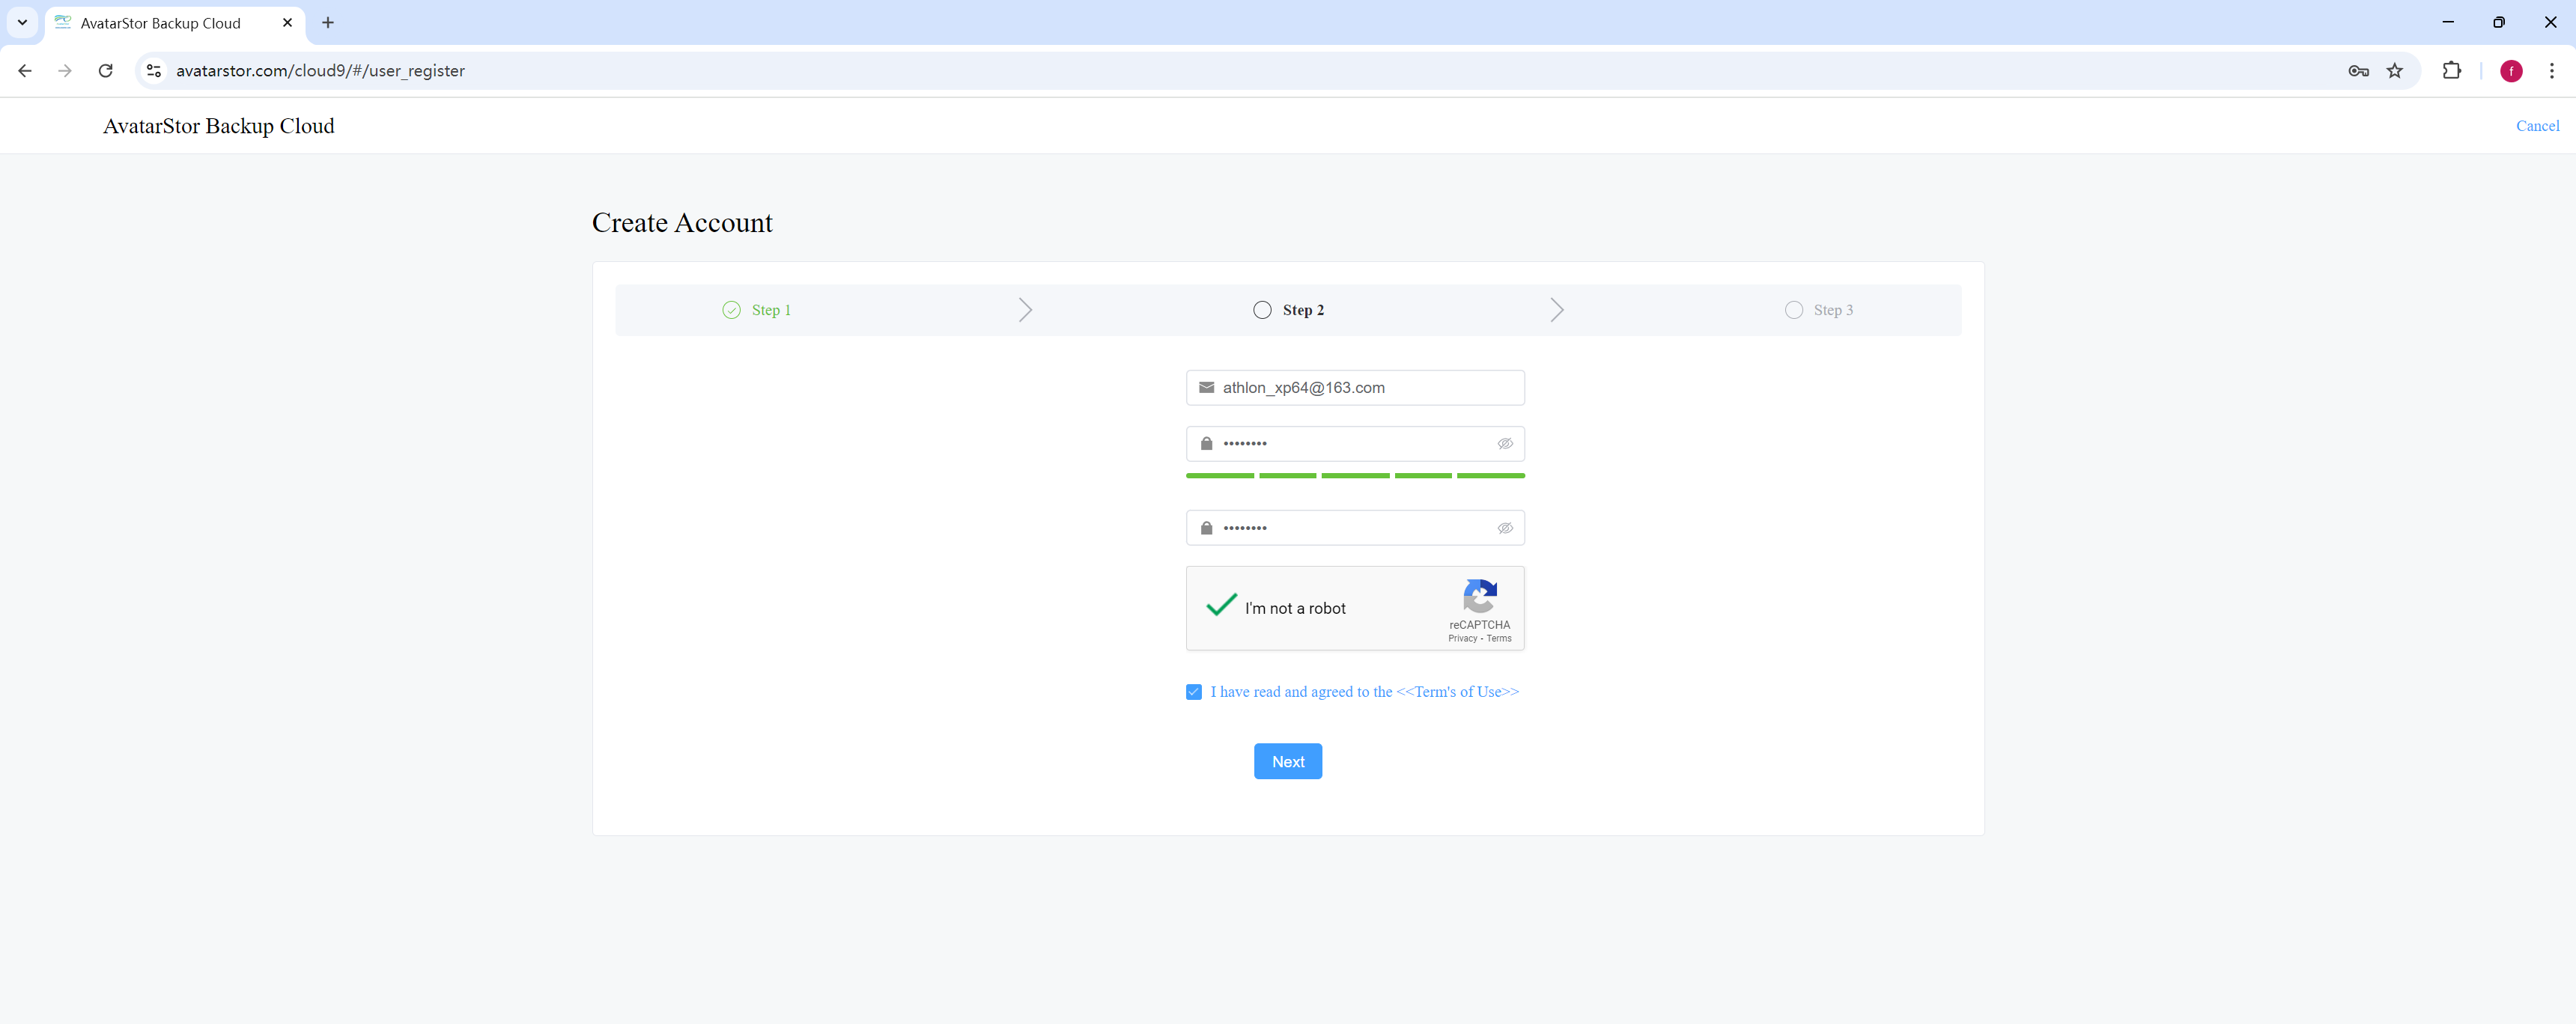Toggle the I'm not a robot checkmark

(x=1221, y=605)
